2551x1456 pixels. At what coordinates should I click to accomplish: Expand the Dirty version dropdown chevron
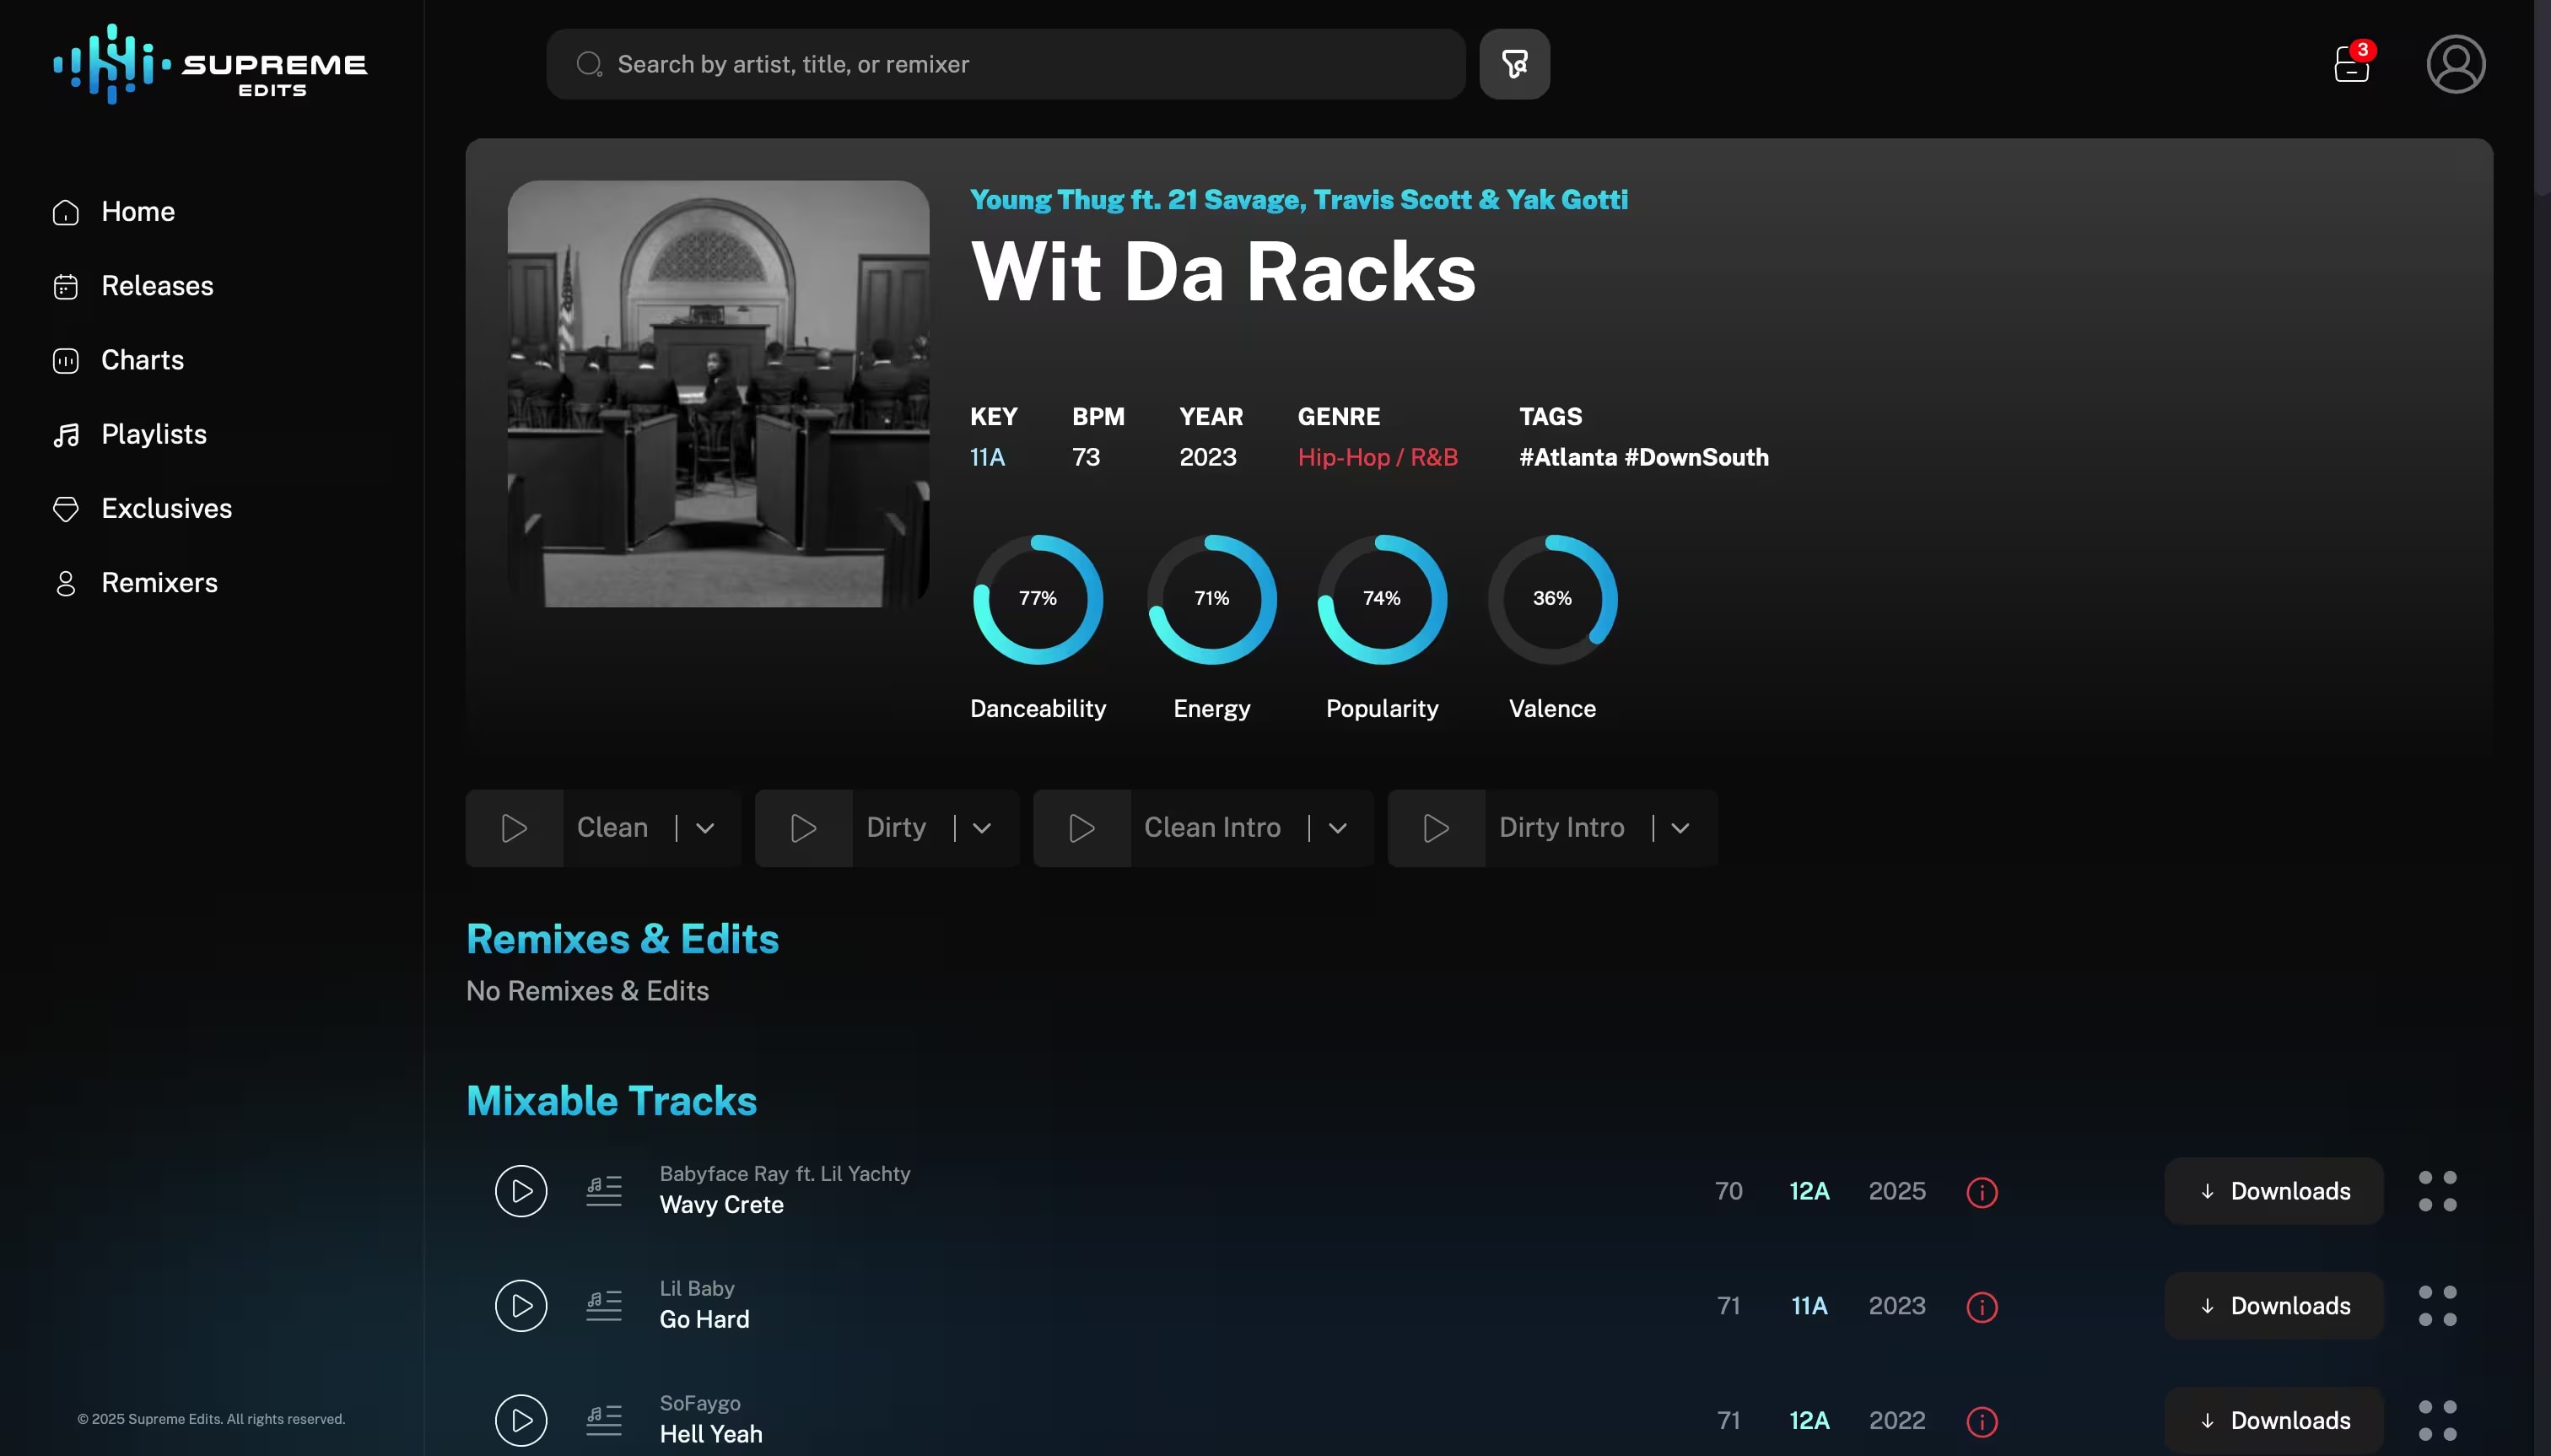click(x=981, y=827)
